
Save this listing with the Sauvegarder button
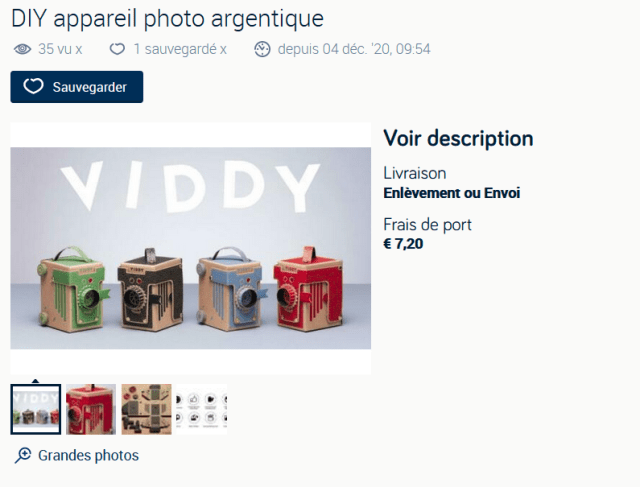click(77, 87)
